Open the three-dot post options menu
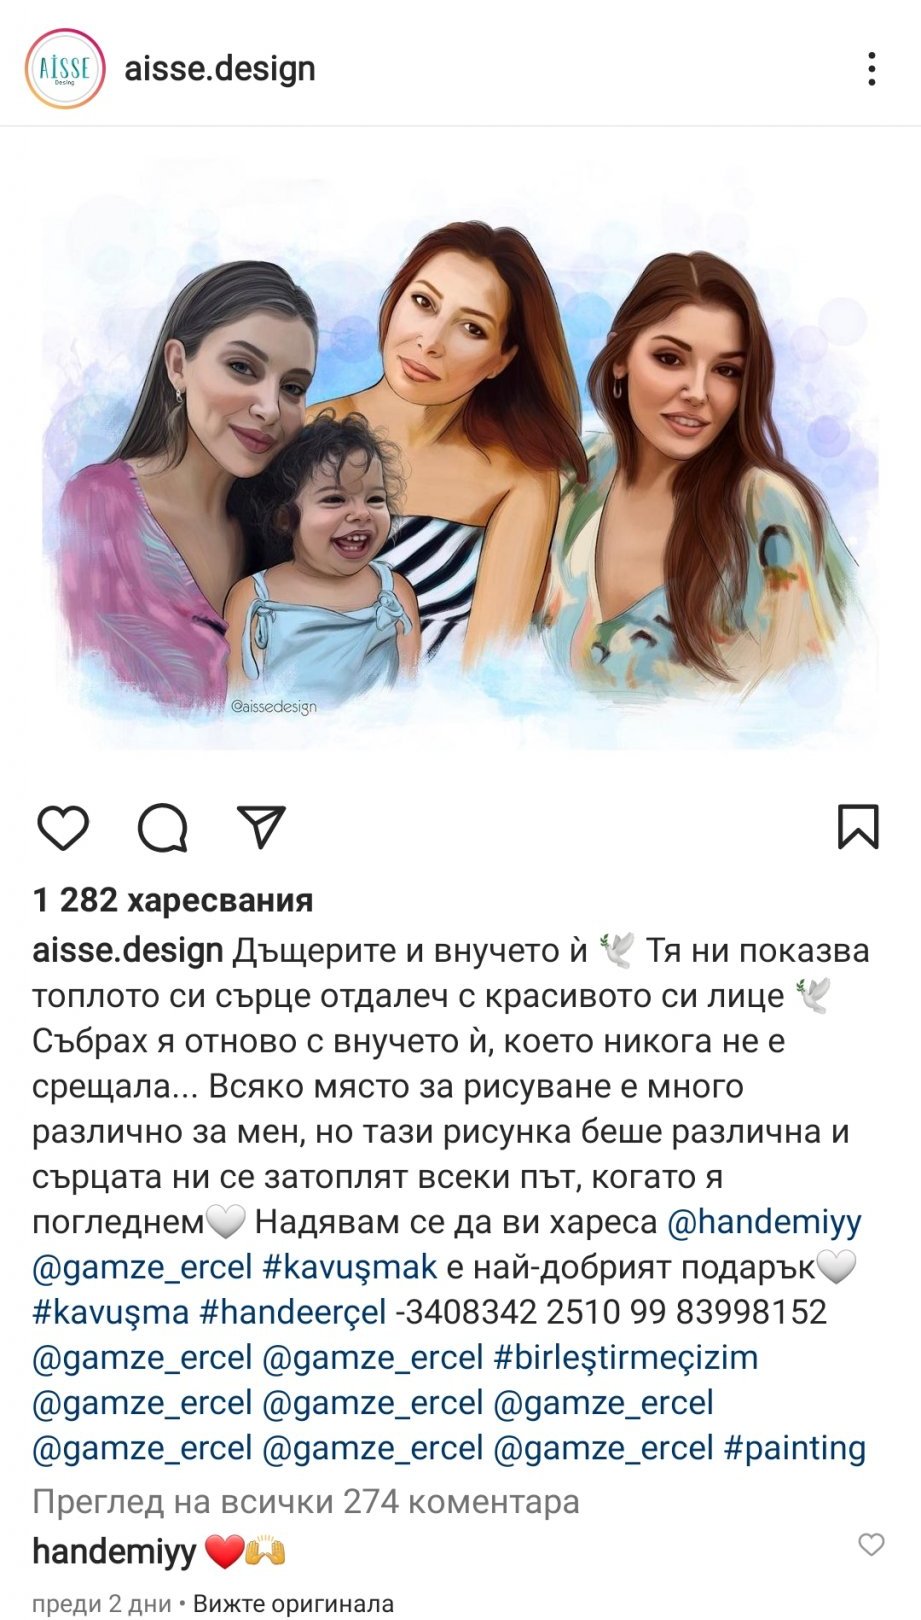Viewport: 921px width, 1620px height. [872, 69]
